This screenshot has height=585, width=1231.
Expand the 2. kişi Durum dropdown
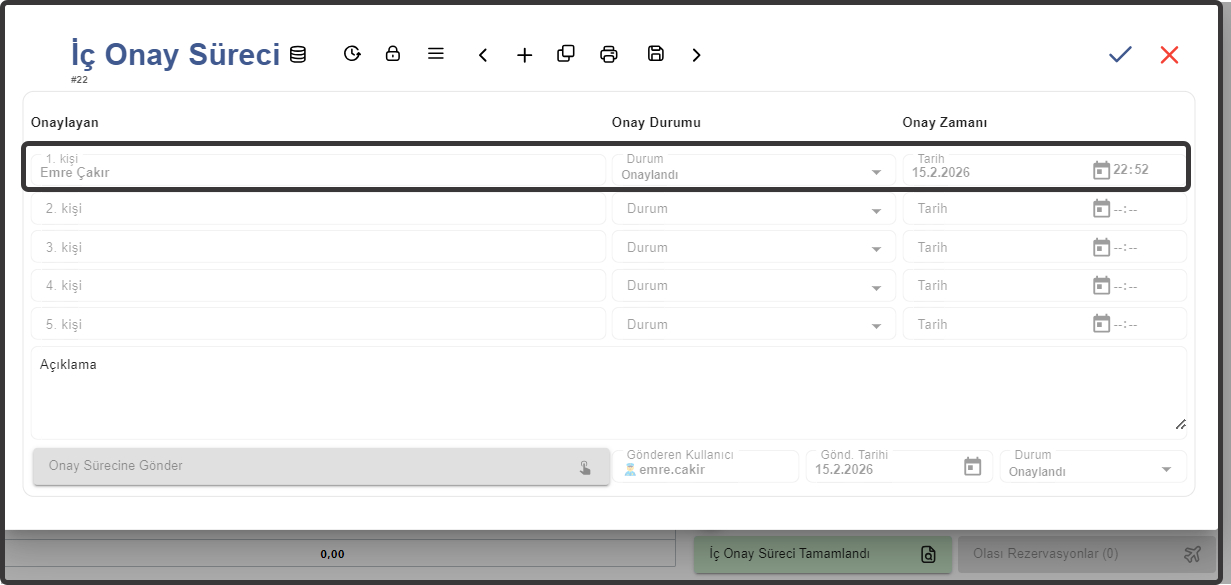click(x=876, y=211)
